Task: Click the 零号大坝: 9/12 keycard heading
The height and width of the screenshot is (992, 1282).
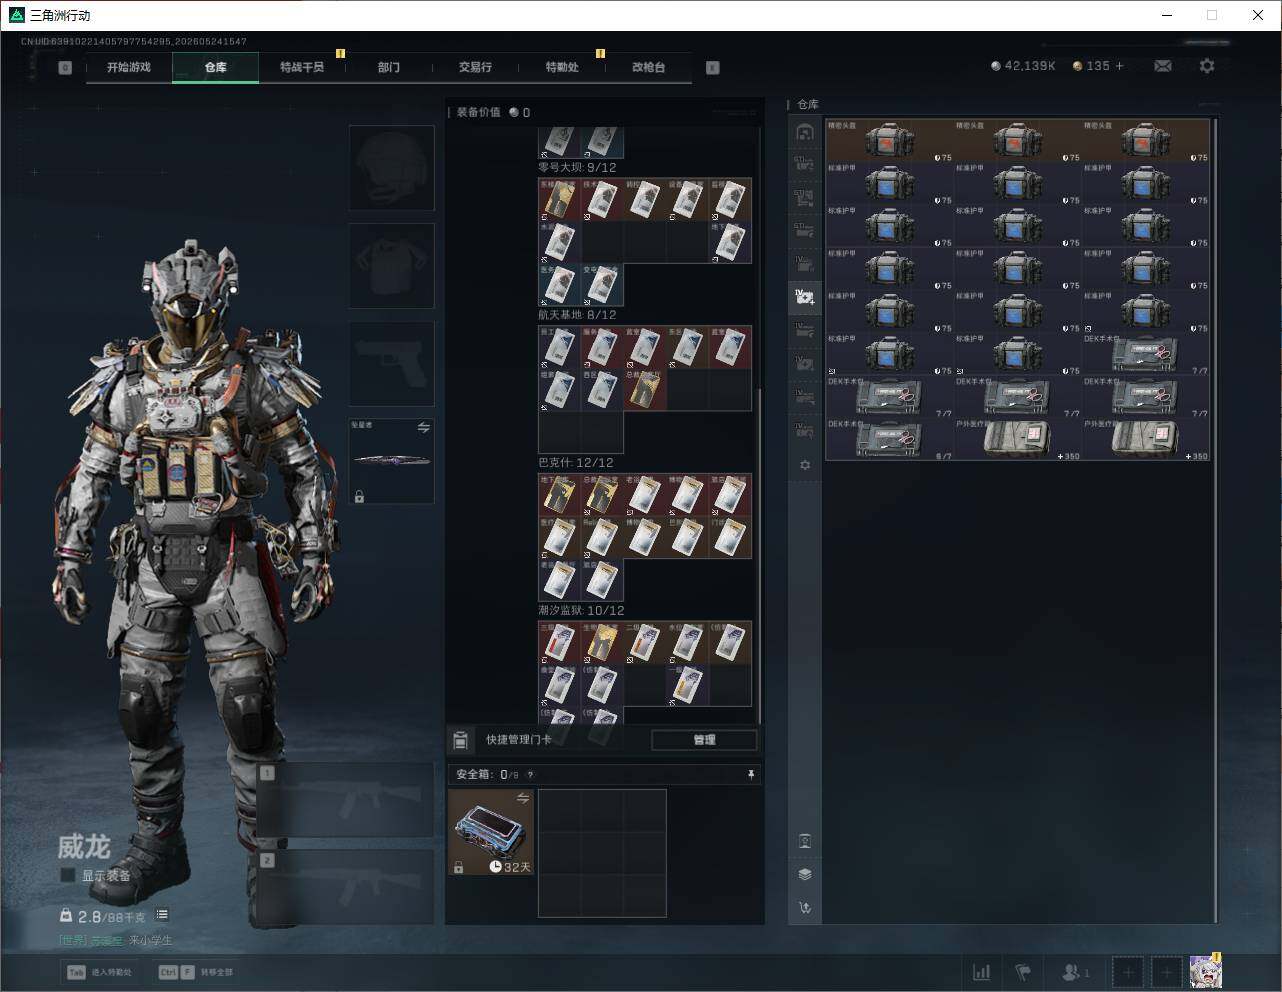Action: [577, 168]
